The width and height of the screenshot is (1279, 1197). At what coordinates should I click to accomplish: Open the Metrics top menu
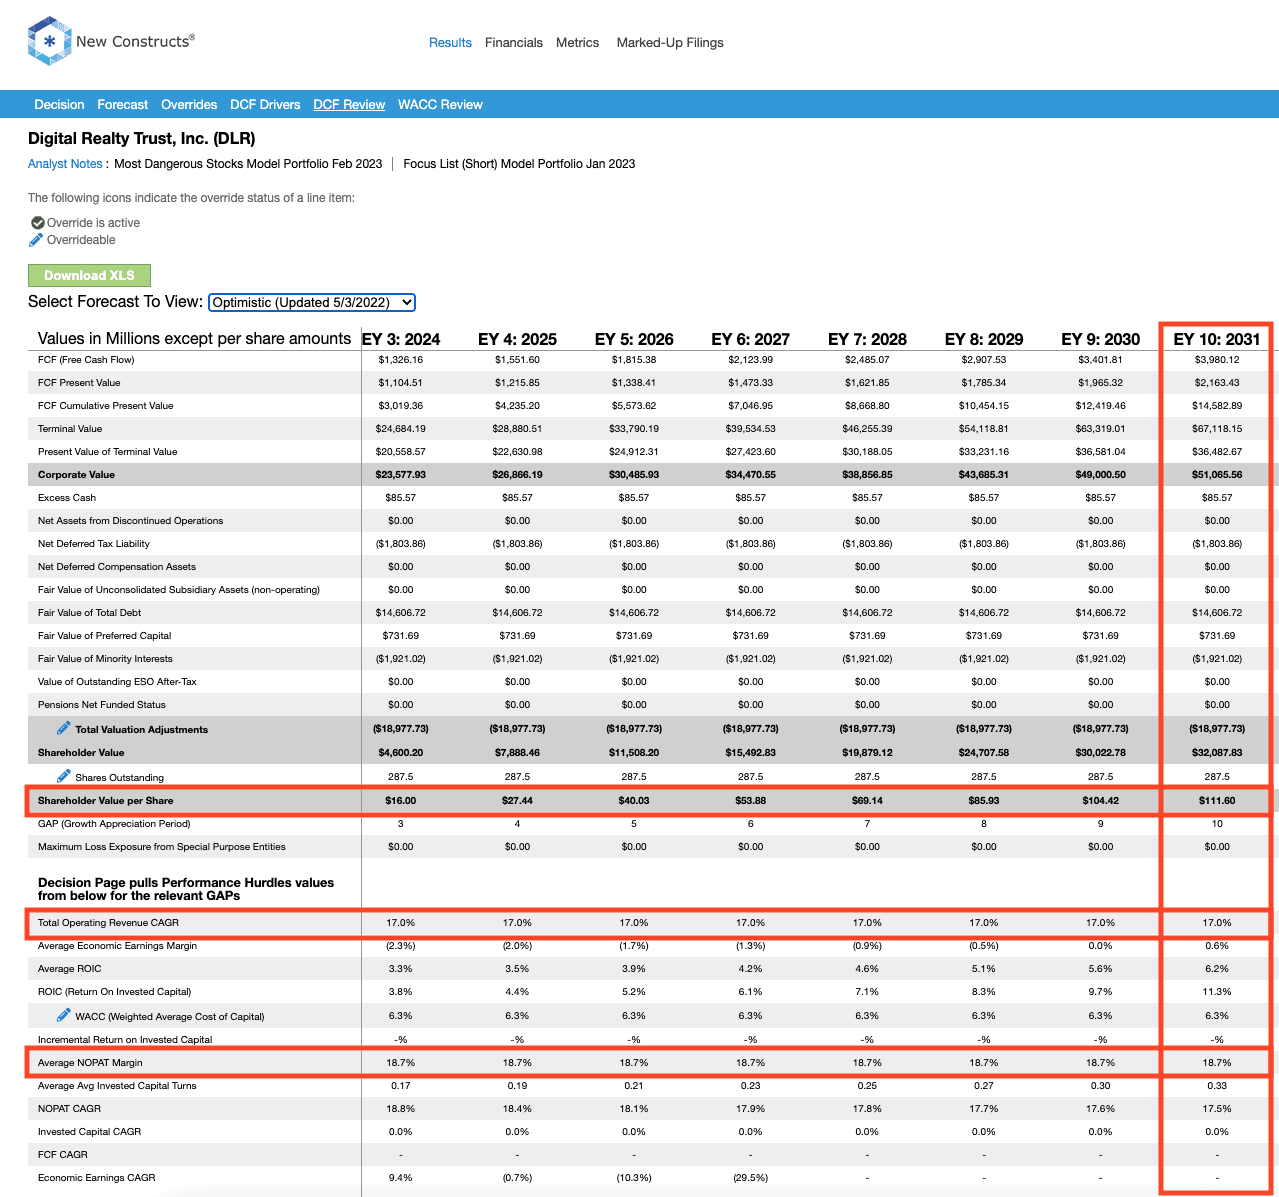point(578,43)
